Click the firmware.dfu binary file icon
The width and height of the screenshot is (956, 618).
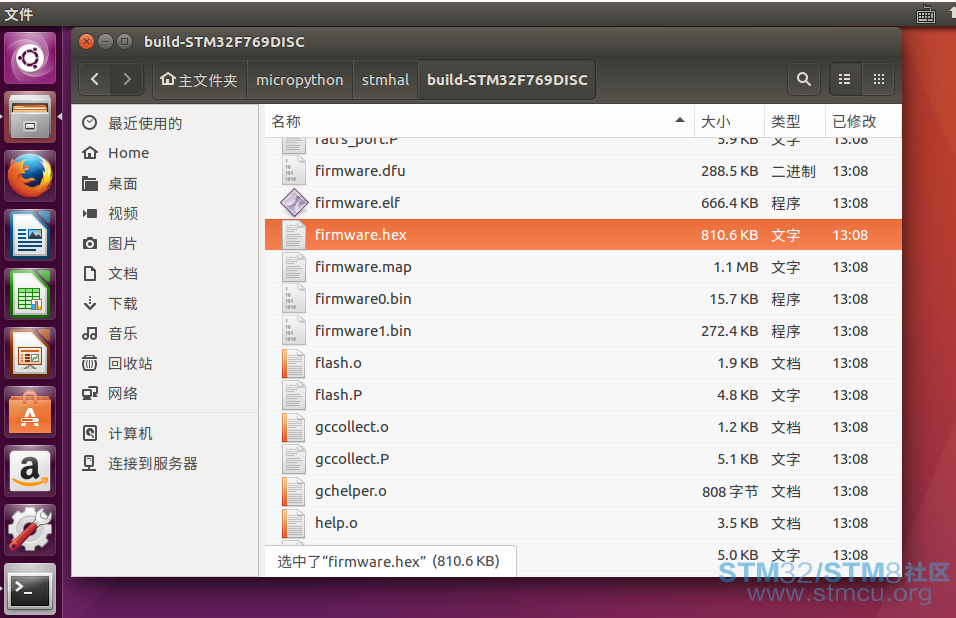(x=293, y=171)
